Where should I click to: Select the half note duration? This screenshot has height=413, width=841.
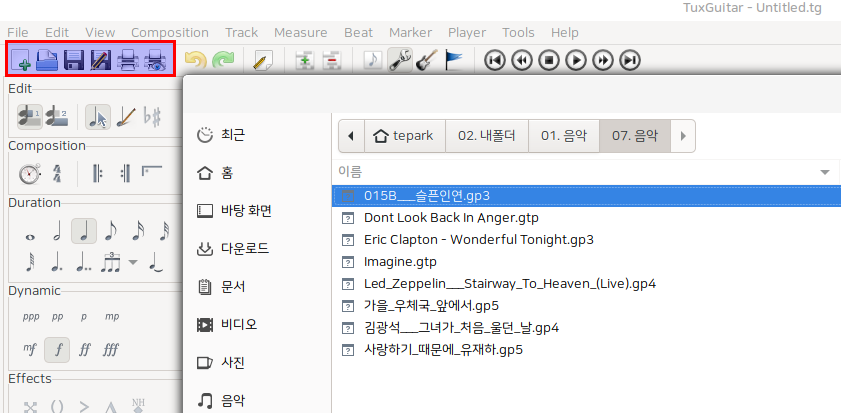pos(57,232)
